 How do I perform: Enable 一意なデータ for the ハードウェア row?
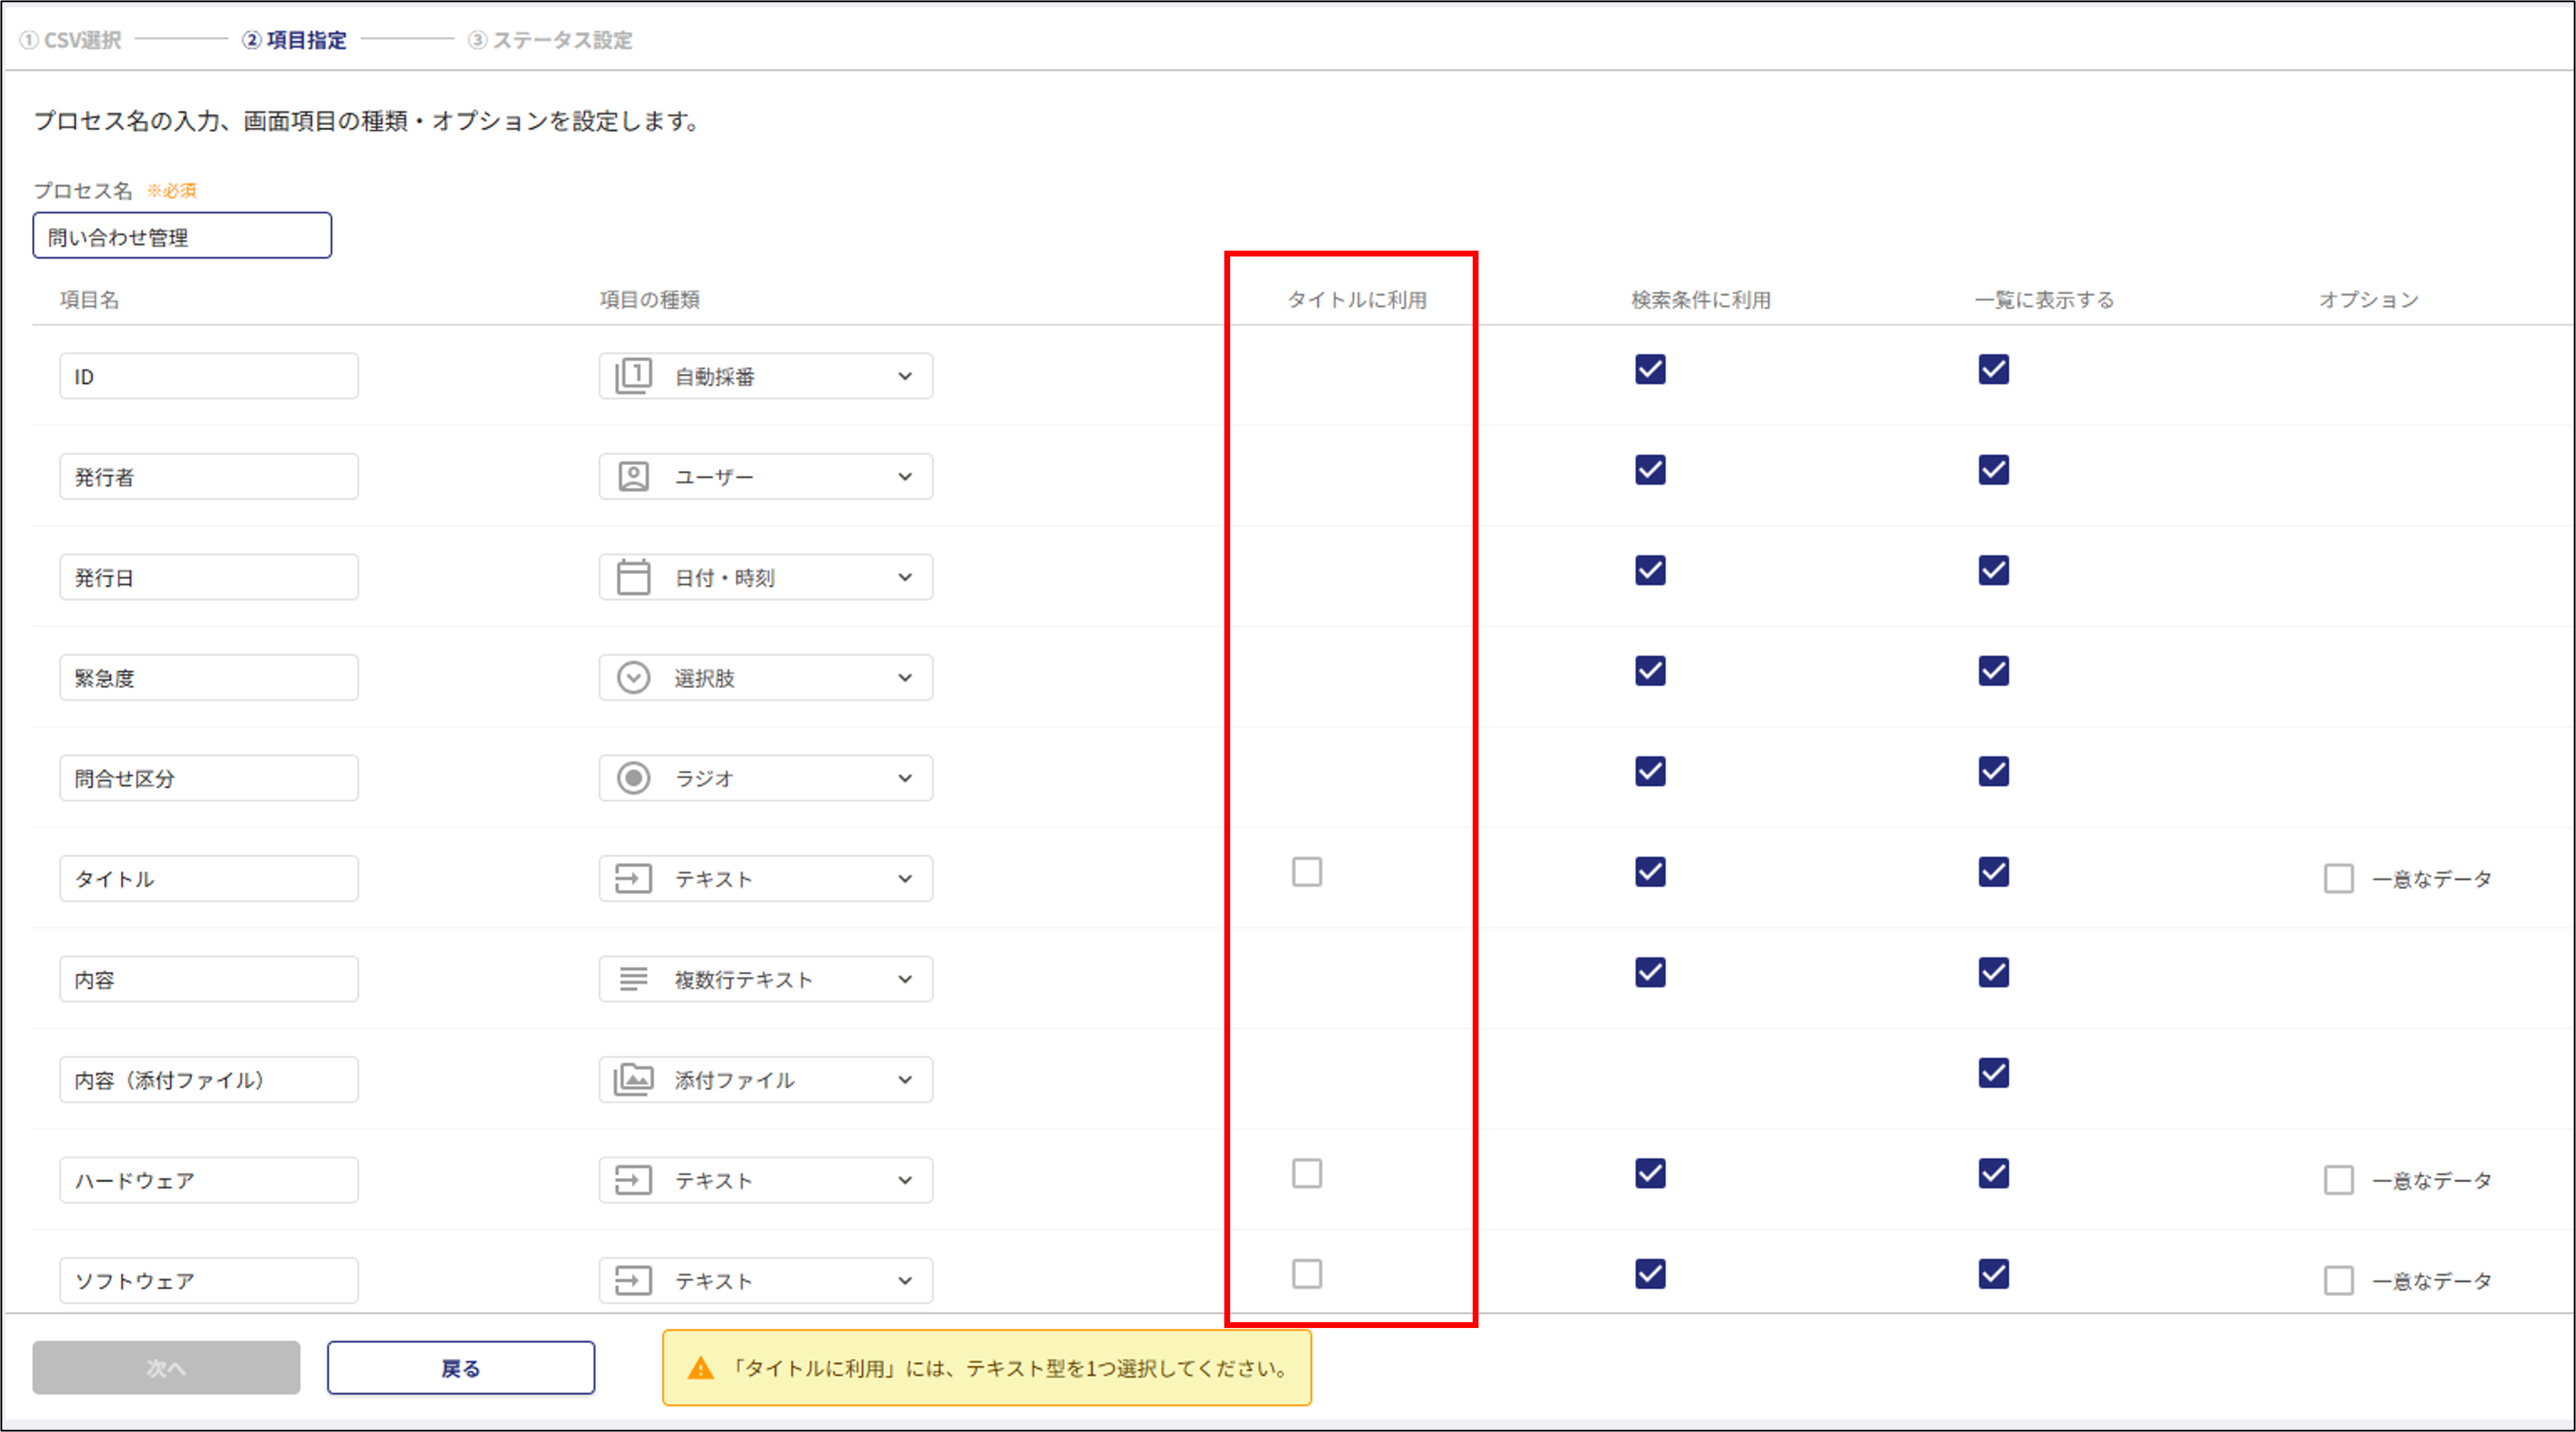pos(2338,1180)
